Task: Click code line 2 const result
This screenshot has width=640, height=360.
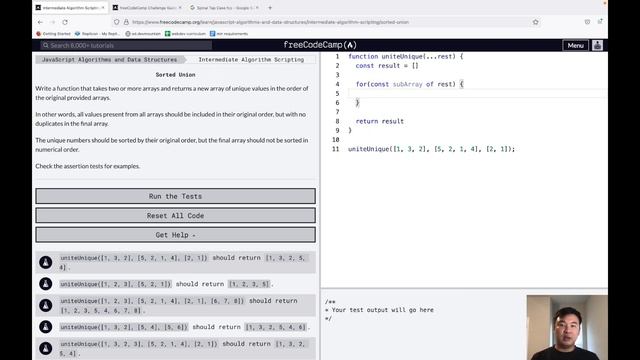Action: [387, 66]
